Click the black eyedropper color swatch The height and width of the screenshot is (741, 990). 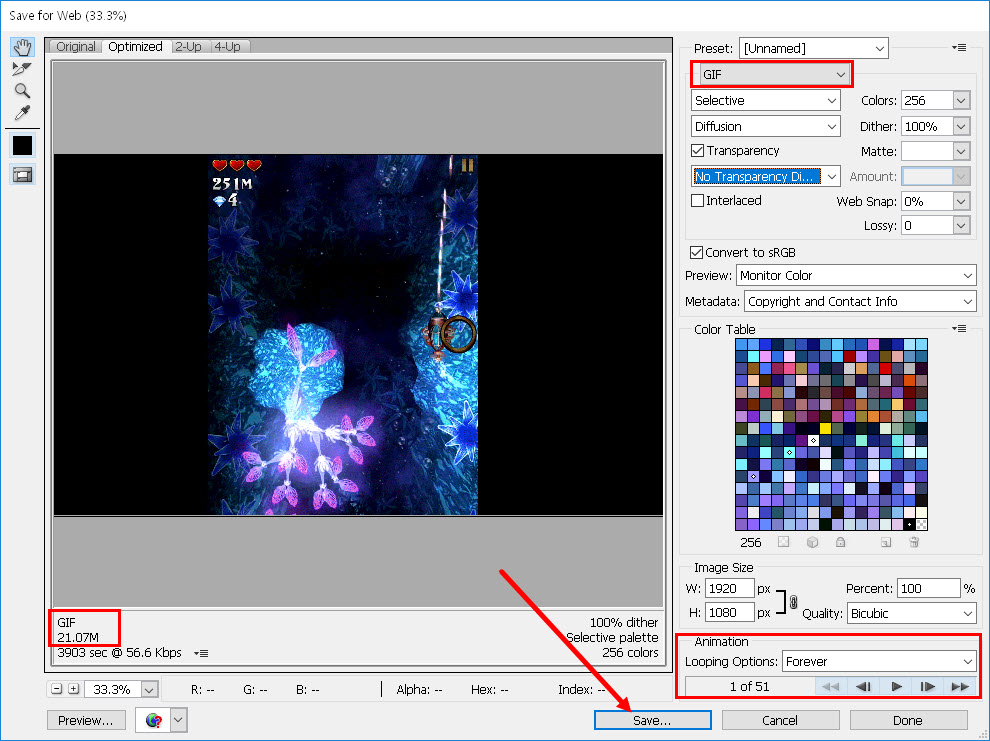pyautogui.click(x=23, y=146)
